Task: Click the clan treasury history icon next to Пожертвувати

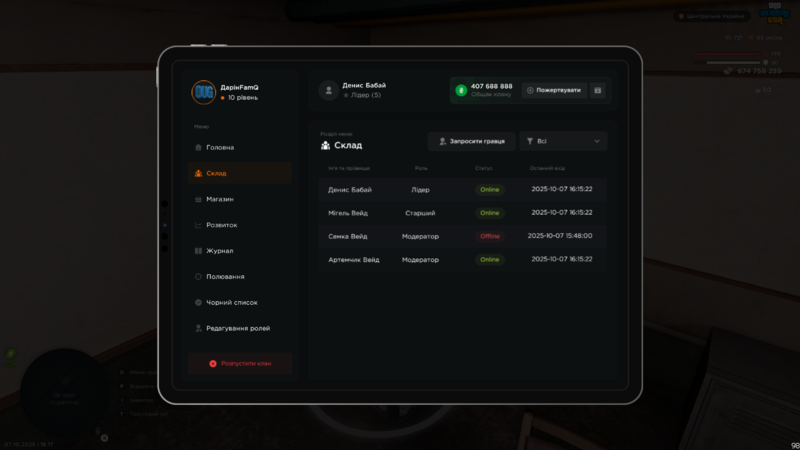Action: (x=597, y=90)
